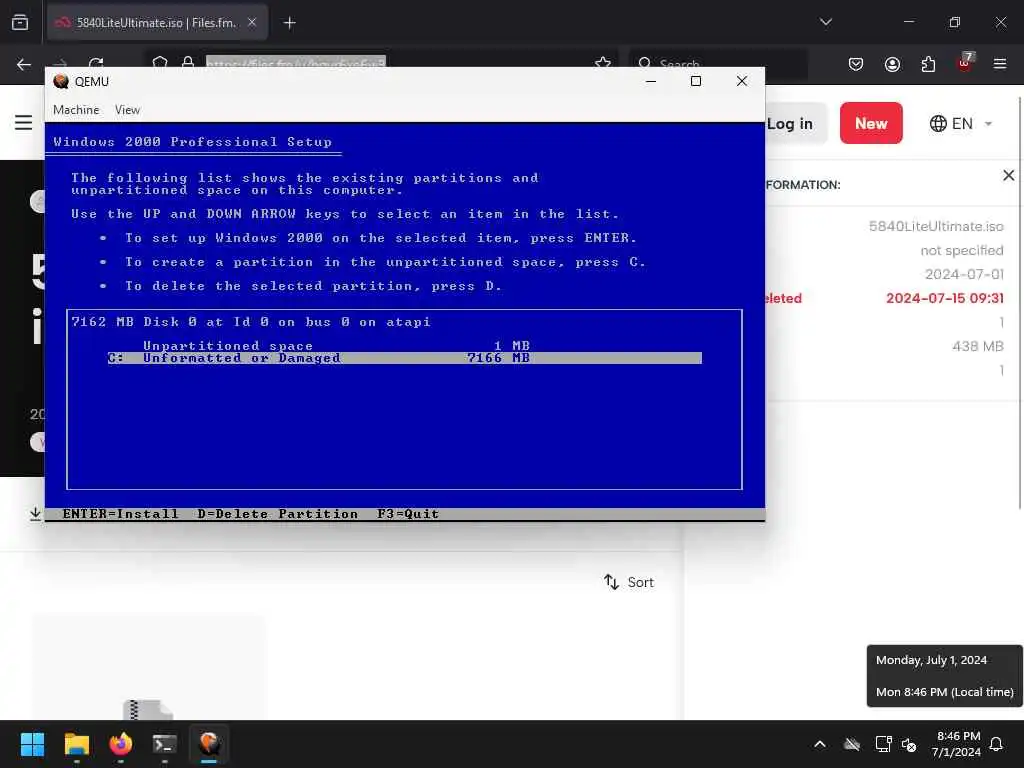Click the network display tray icon

click(884, 744)
